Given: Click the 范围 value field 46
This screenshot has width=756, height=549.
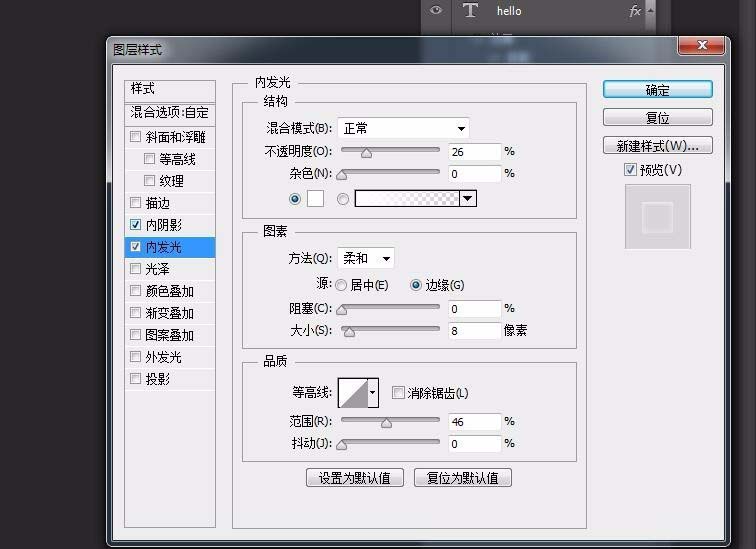Looking at the screenshot, I should 474,422.
